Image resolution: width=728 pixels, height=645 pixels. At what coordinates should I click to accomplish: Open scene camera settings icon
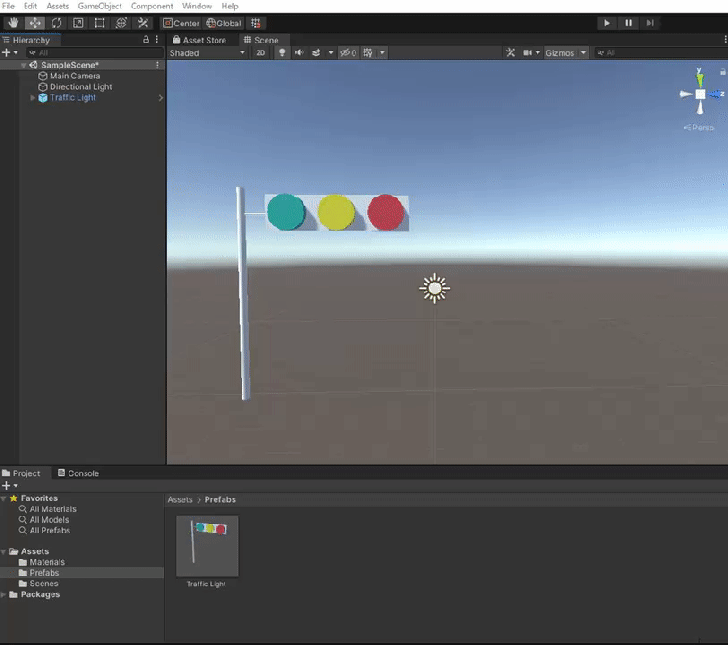[527, 52]
